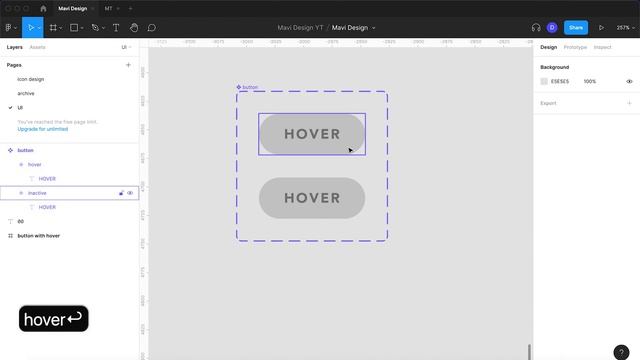Add a new page with plus icon

128,65
